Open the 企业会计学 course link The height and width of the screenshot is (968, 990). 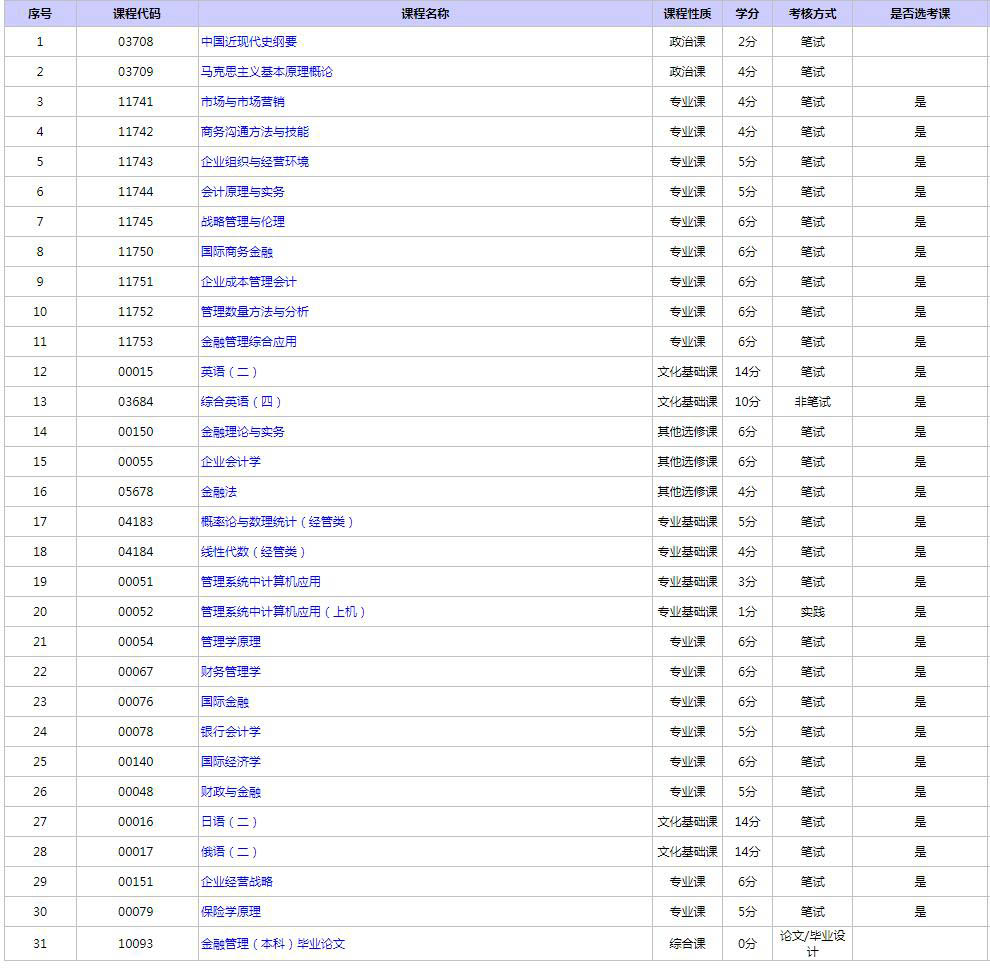230,462
